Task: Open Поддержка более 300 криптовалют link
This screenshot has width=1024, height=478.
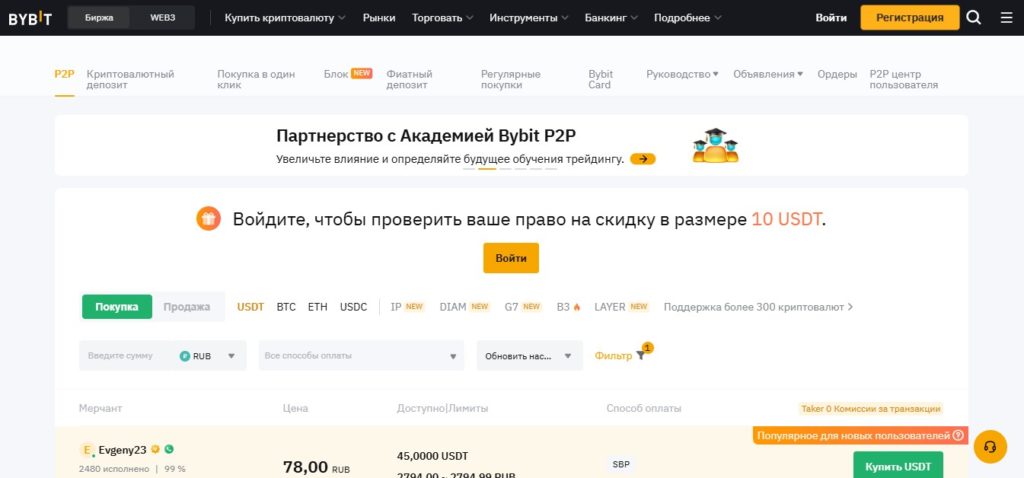Action: point(758,307)
